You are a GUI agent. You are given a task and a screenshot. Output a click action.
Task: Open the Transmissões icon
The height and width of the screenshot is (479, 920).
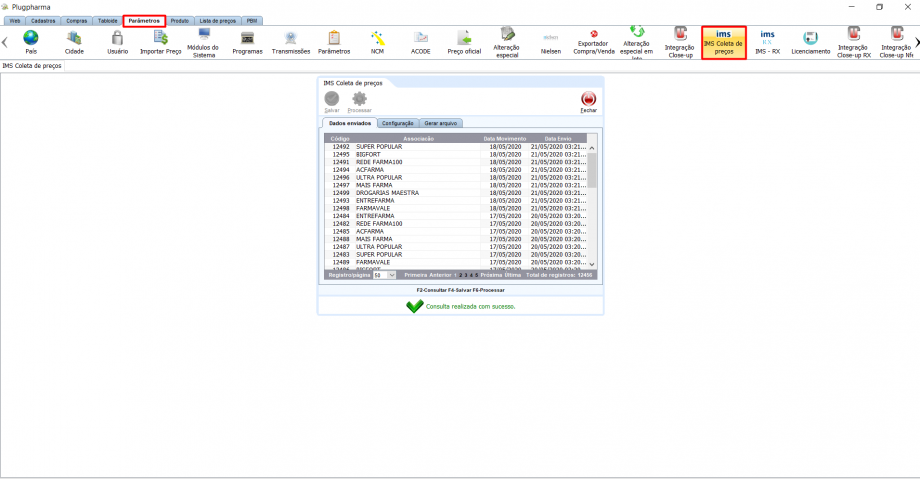tap(291, 41)
